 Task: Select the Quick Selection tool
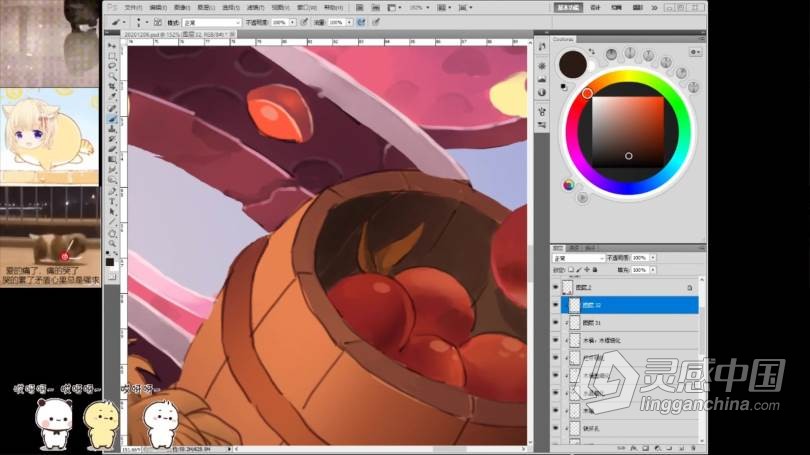(112, 77)
